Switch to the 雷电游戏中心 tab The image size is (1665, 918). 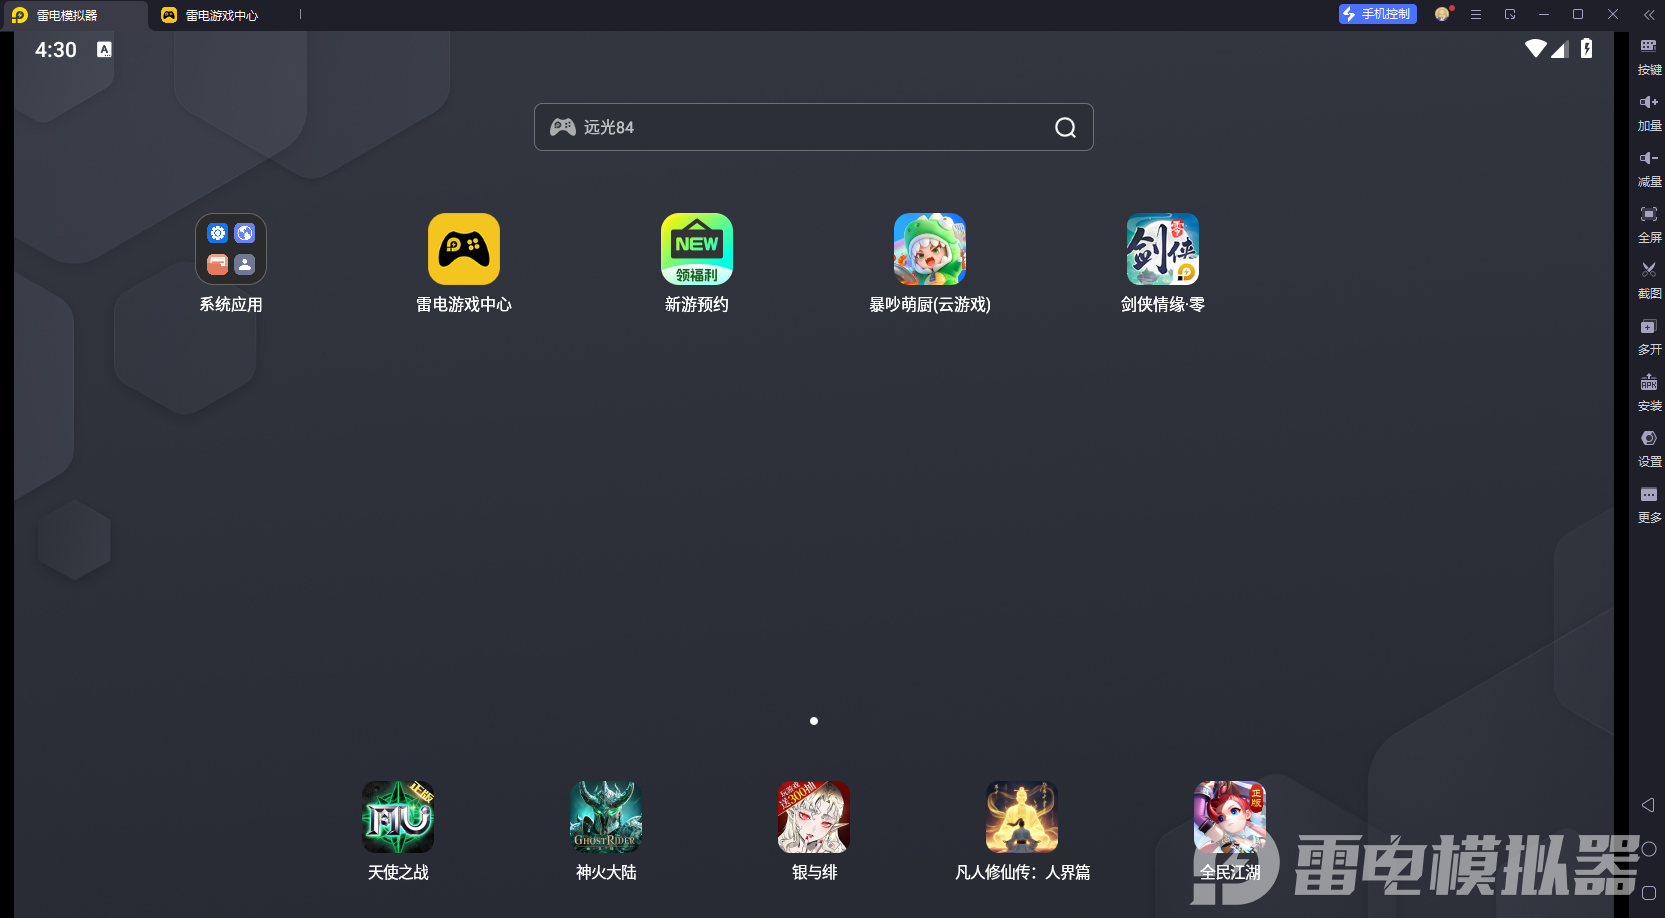pyautogui.click(x=222, y=15)
